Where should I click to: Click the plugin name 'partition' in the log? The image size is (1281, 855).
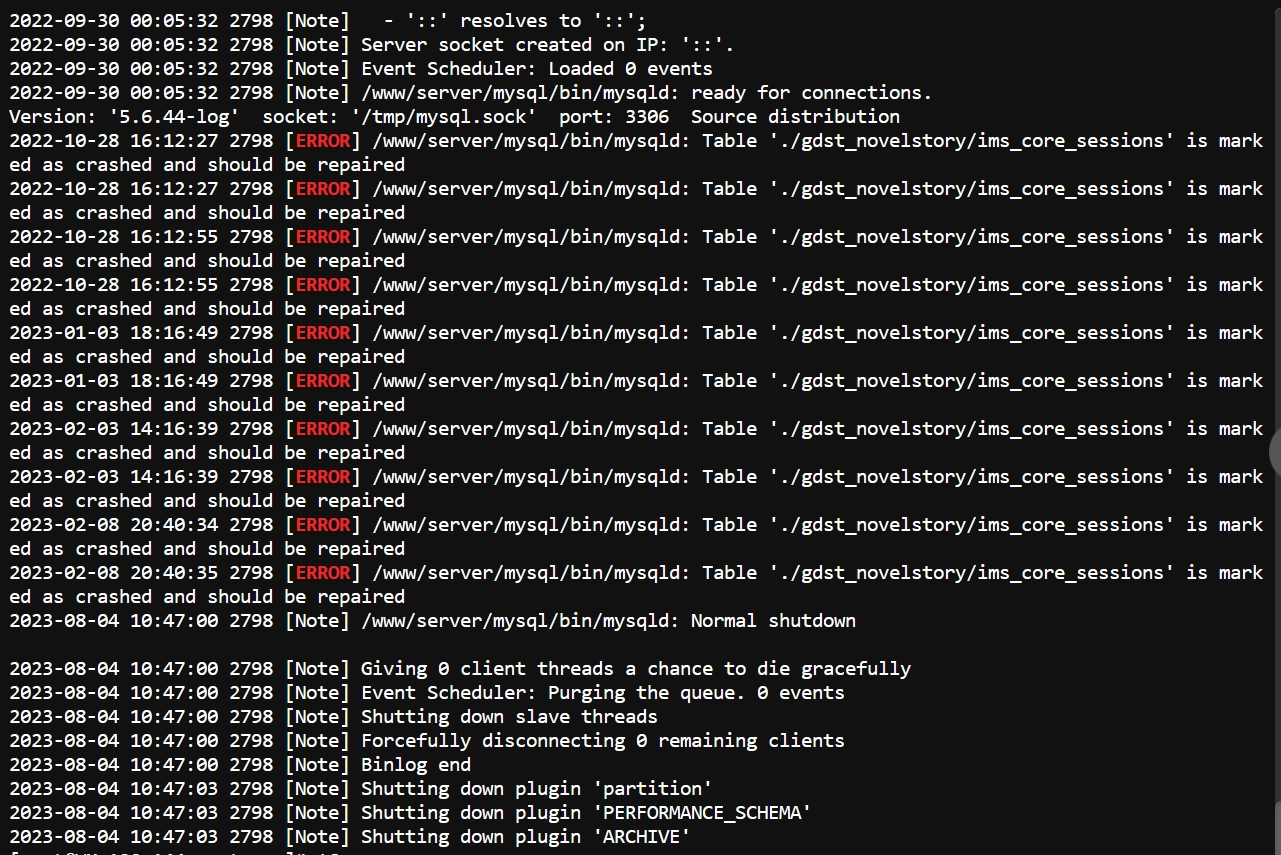click(x=652, y=788)
